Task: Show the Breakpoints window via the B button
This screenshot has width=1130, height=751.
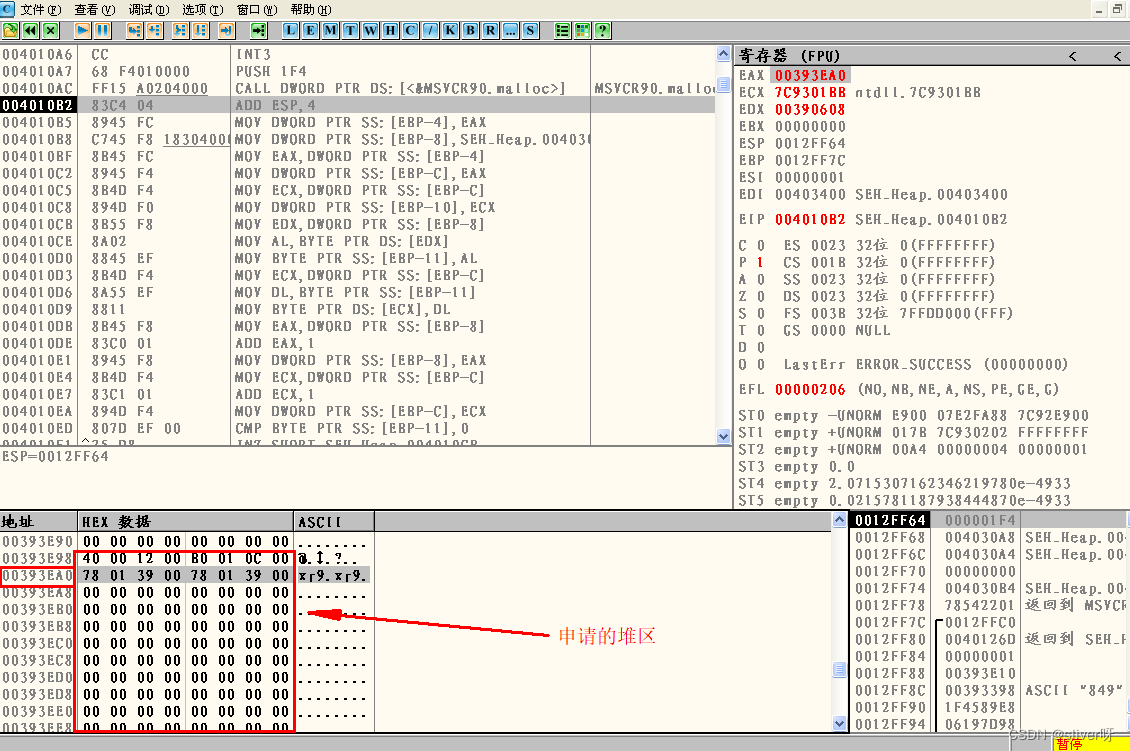Action: (470, 31)
